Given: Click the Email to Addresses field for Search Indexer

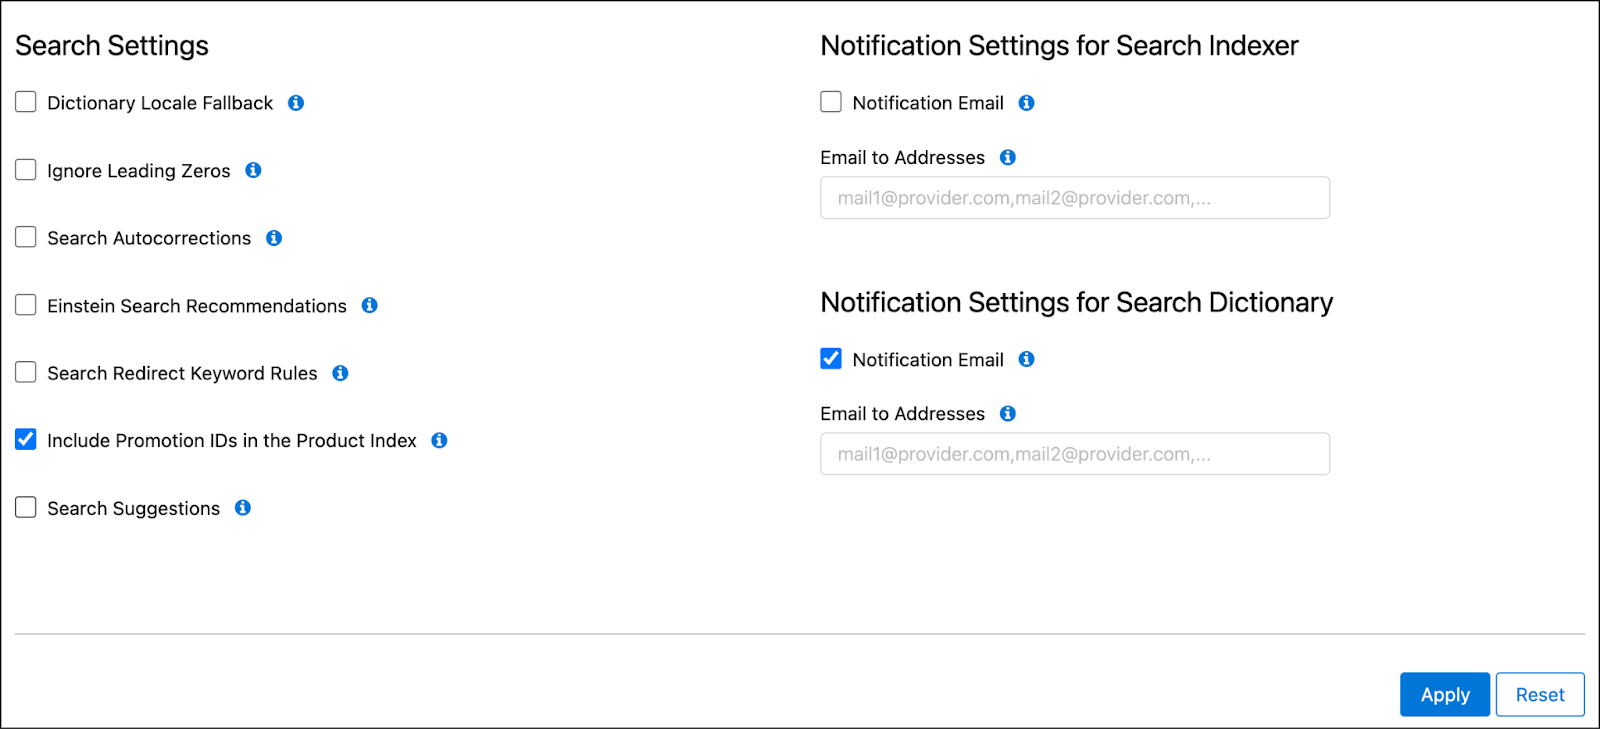Looking at the screenshot, I should tap(1074, 197).
